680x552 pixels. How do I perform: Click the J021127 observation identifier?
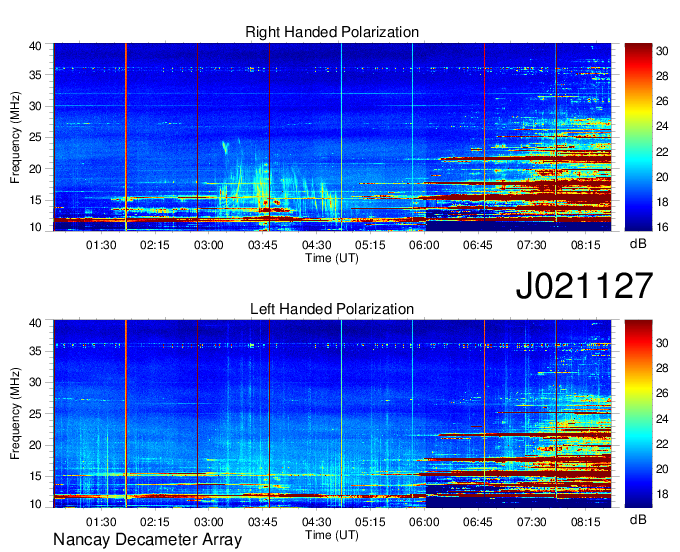pyautogui.click(x=584, y=285)
